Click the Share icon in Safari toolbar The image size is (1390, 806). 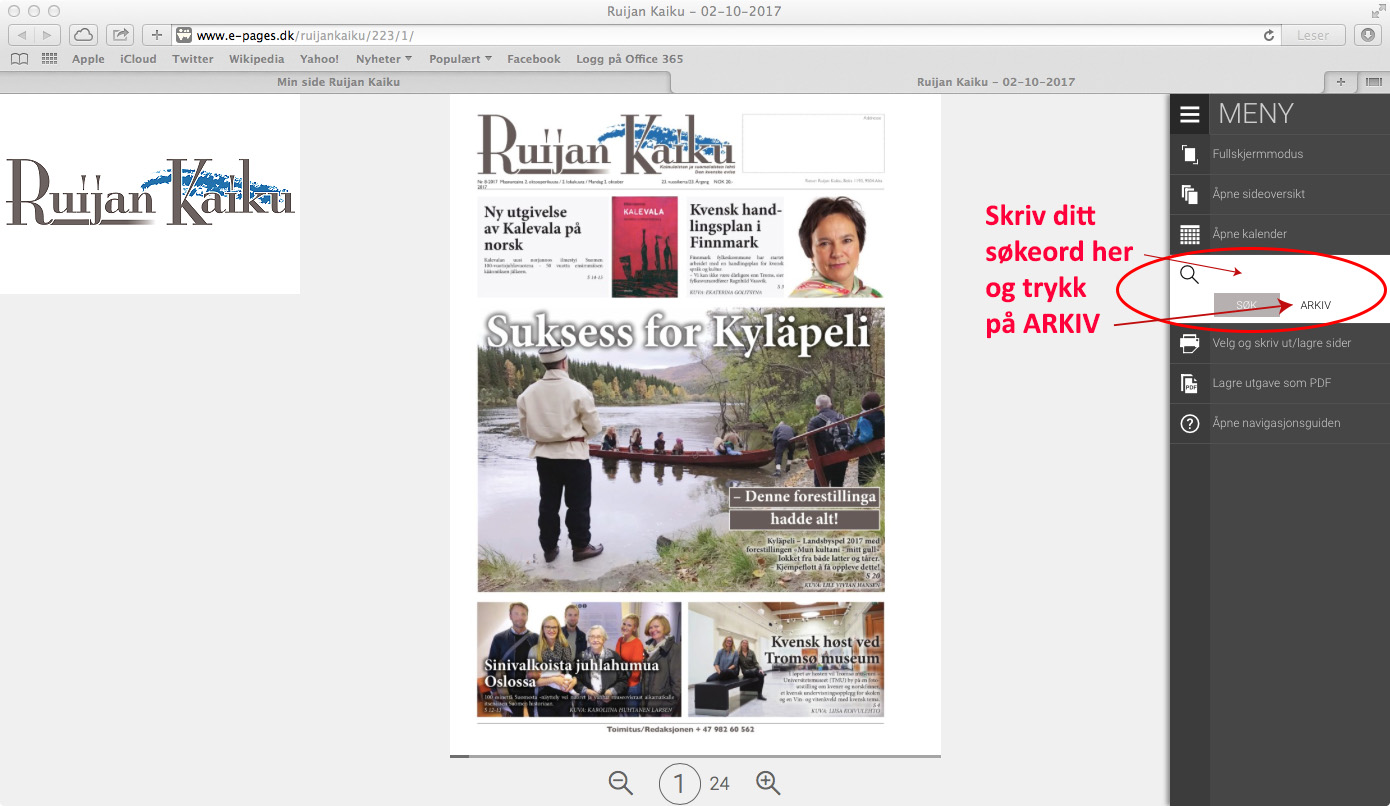pos(121,35)
